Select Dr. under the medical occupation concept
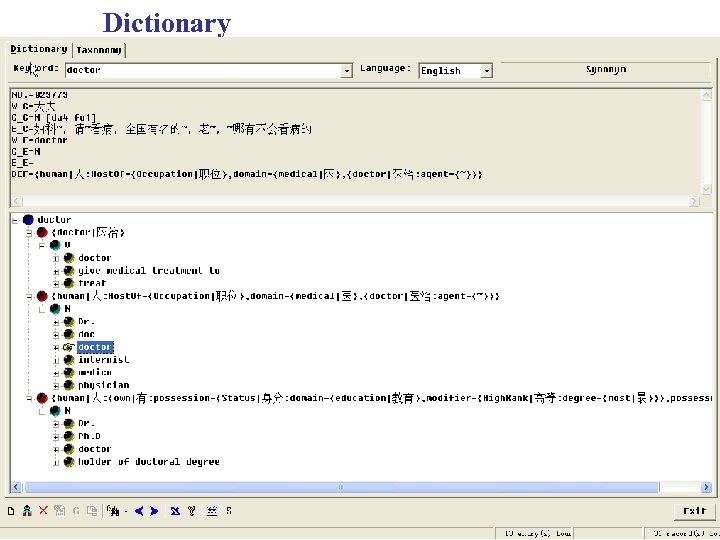The height and width of the screenshot is (540, 720). [86, 321]
